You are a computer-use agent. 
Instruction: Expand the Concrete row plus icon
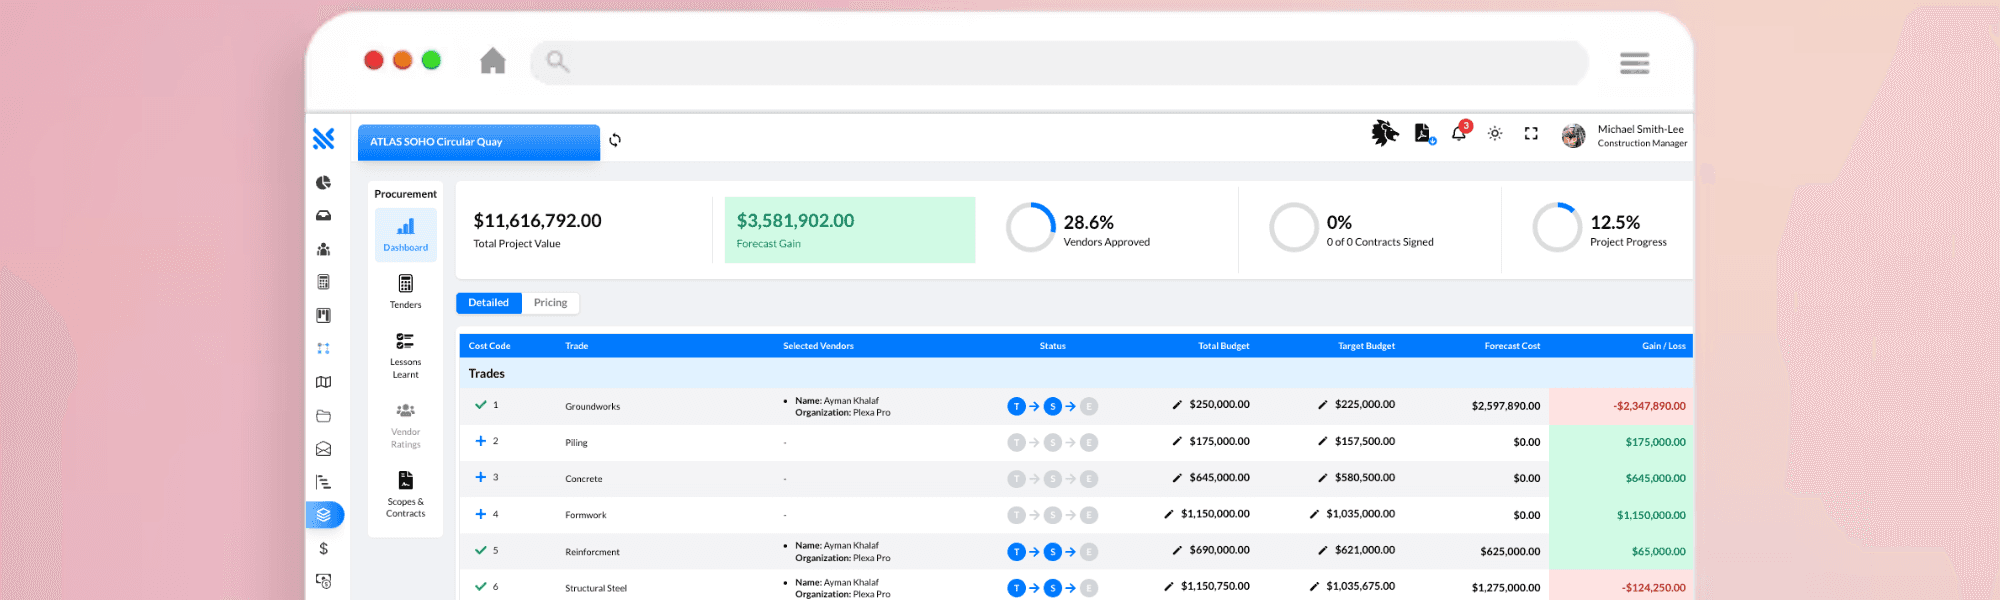[x=481, y=477]
